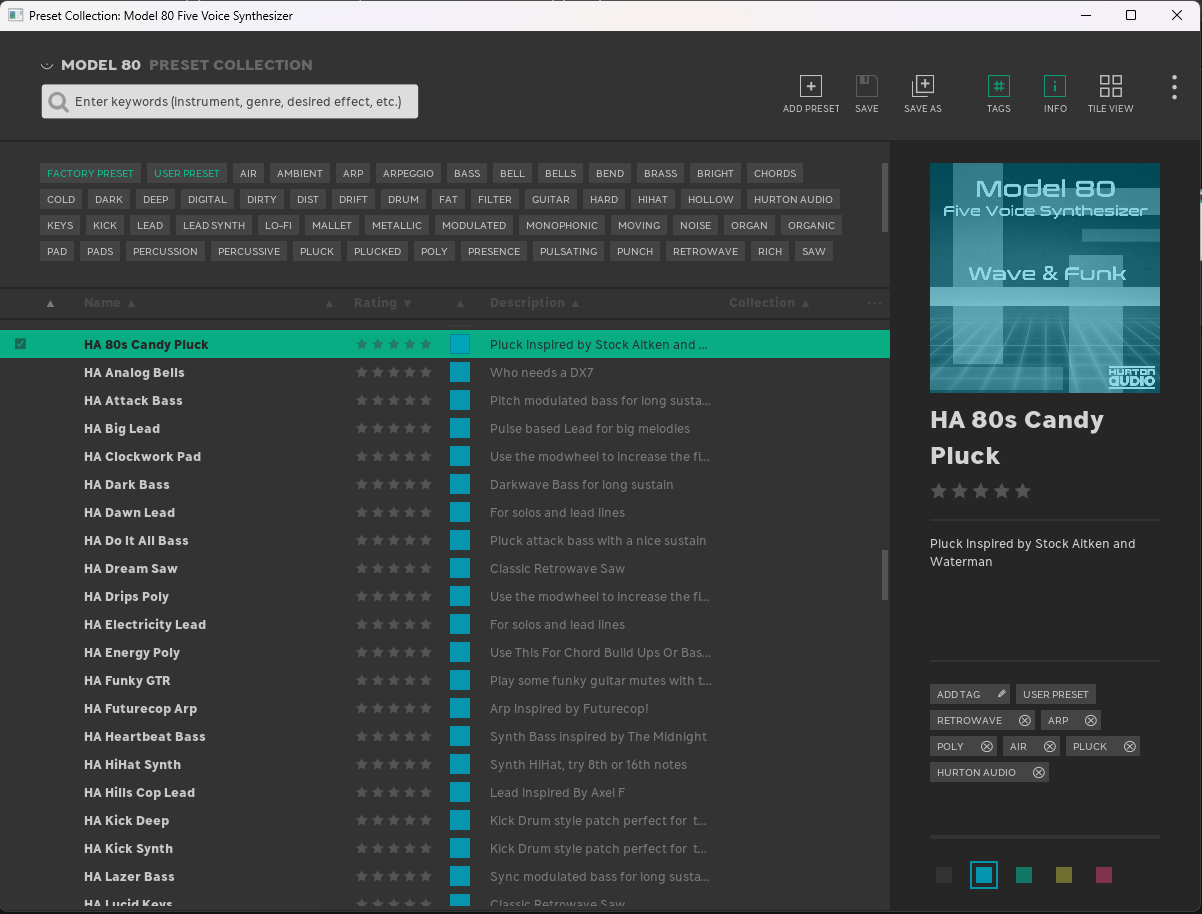Remove the RETROWAVE tag from preset
Viewport: 1202px width, 914px height.
pos(1024,720)
